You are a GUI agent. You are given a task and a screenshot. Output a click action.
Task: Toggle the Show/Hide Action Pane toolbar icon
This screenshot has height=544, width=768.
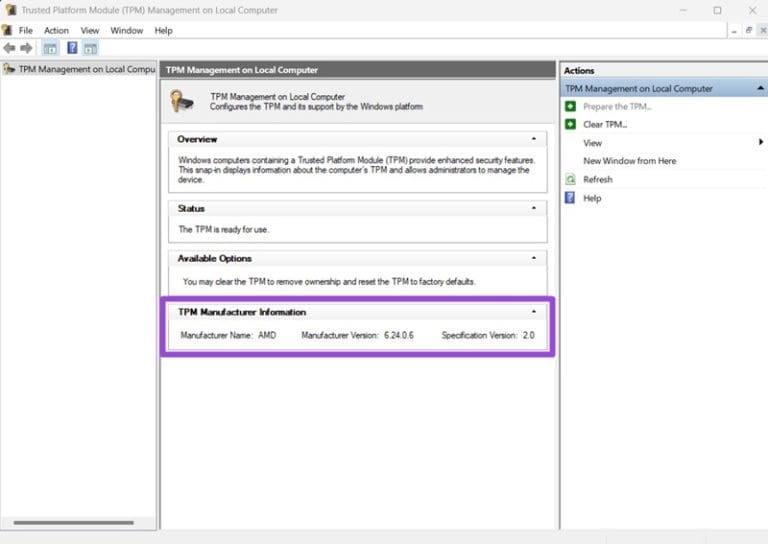tap(90, 48)
